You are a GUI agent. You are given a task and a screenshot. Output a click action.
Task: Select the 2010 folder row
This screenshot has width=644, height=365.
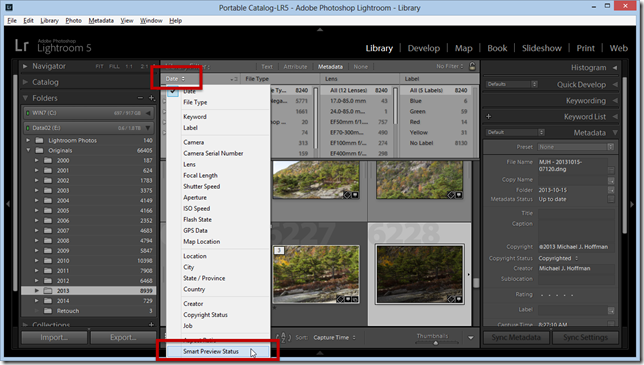(x=88, y=261)
